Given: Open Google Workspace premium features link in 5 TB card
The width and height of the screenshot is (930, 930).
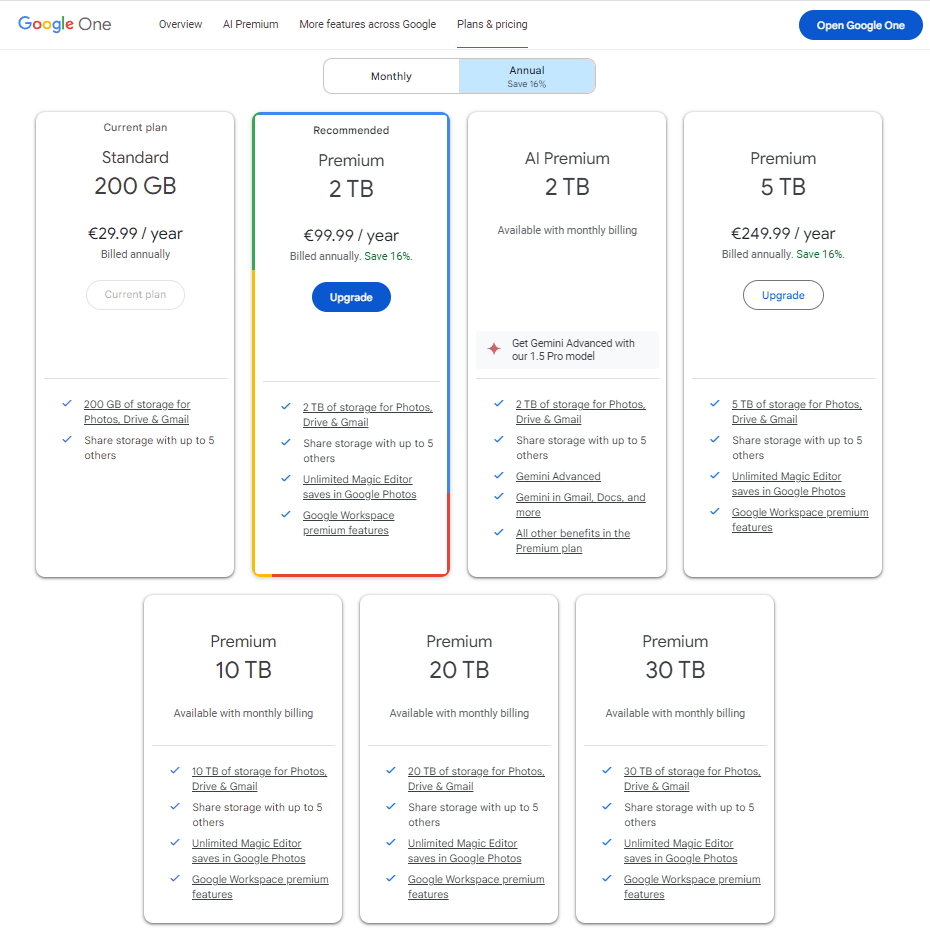Looking at the screenshot, I should tap(800, 520).
